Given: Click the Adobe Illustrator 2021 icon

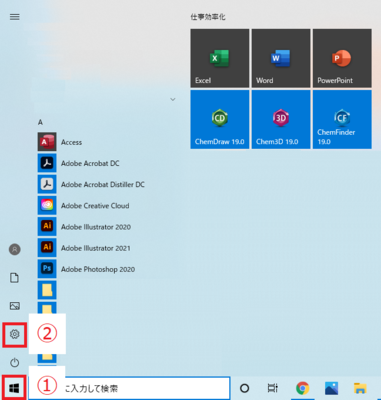Looking at the screenshot, I should point(47,248).
